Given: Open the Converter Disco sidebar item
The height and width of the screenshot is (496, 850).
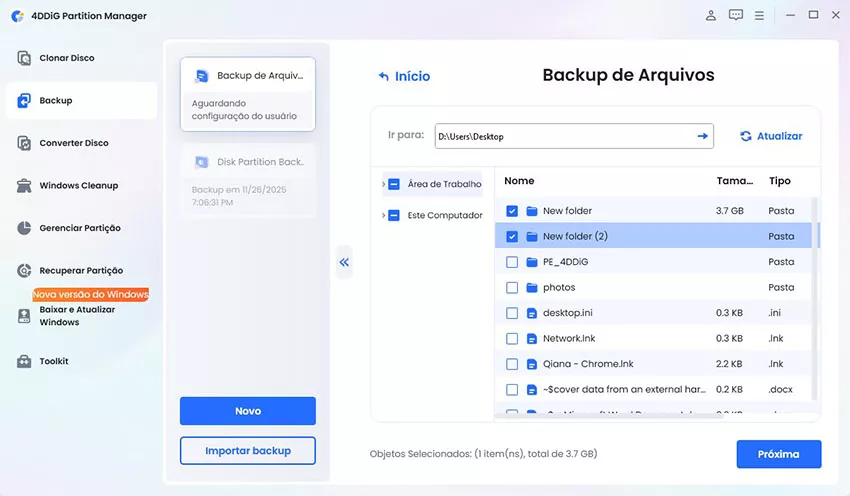Looking at the screenshot, I should pos(82,143).
